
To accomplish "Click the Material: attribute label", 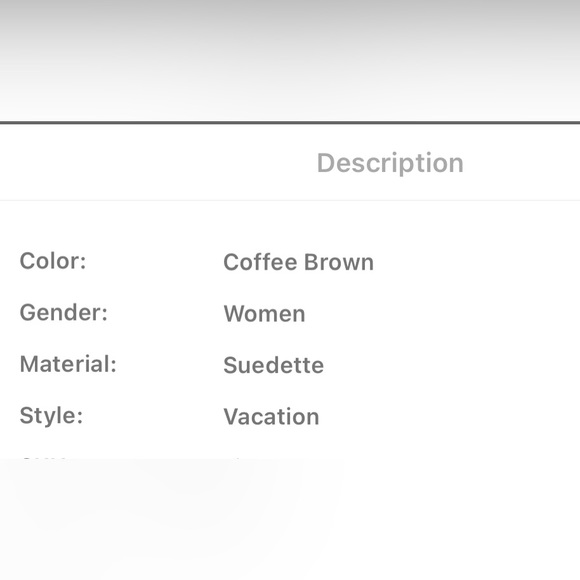I will (68, 364).
